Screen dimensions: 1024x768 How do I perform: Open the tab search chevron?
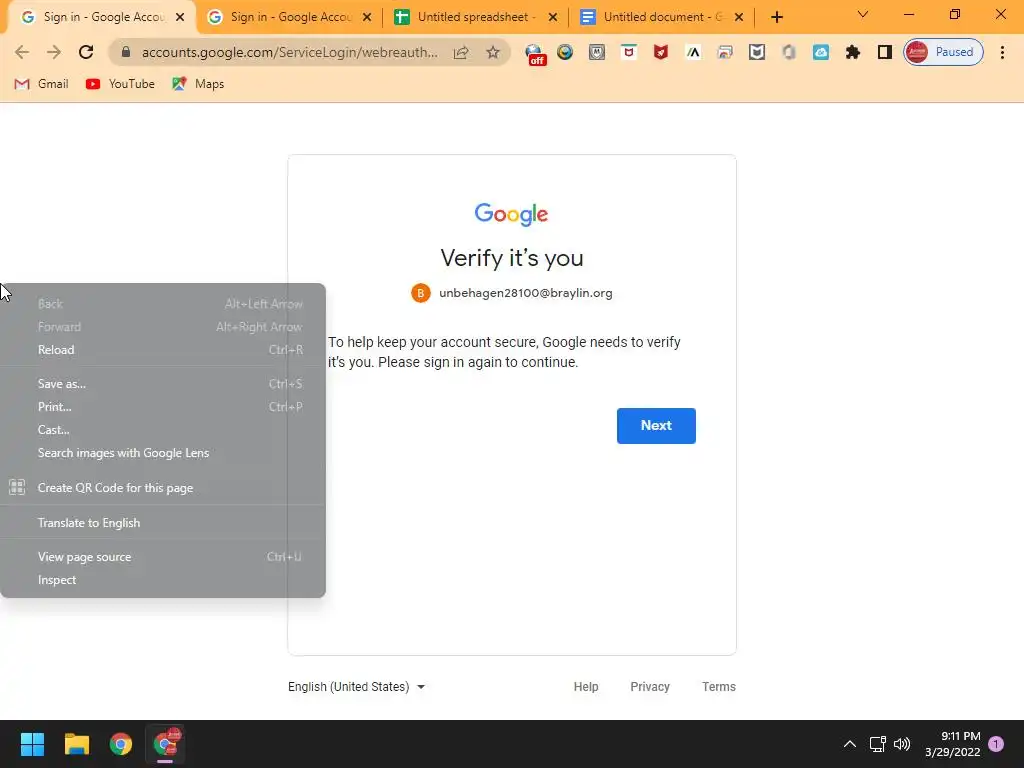(x=863, y=14)
